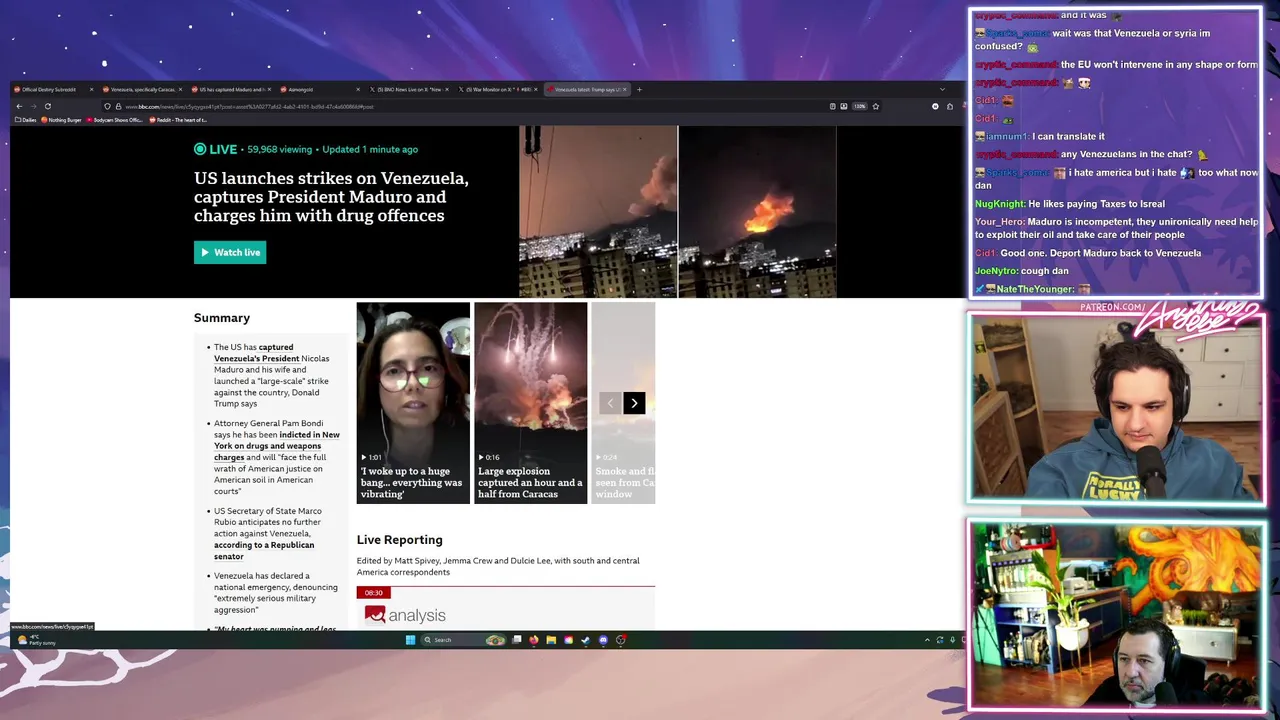Switch to the Asmongold tab
Viewport: 1280px width, 720px height.
tap(319, 89)
